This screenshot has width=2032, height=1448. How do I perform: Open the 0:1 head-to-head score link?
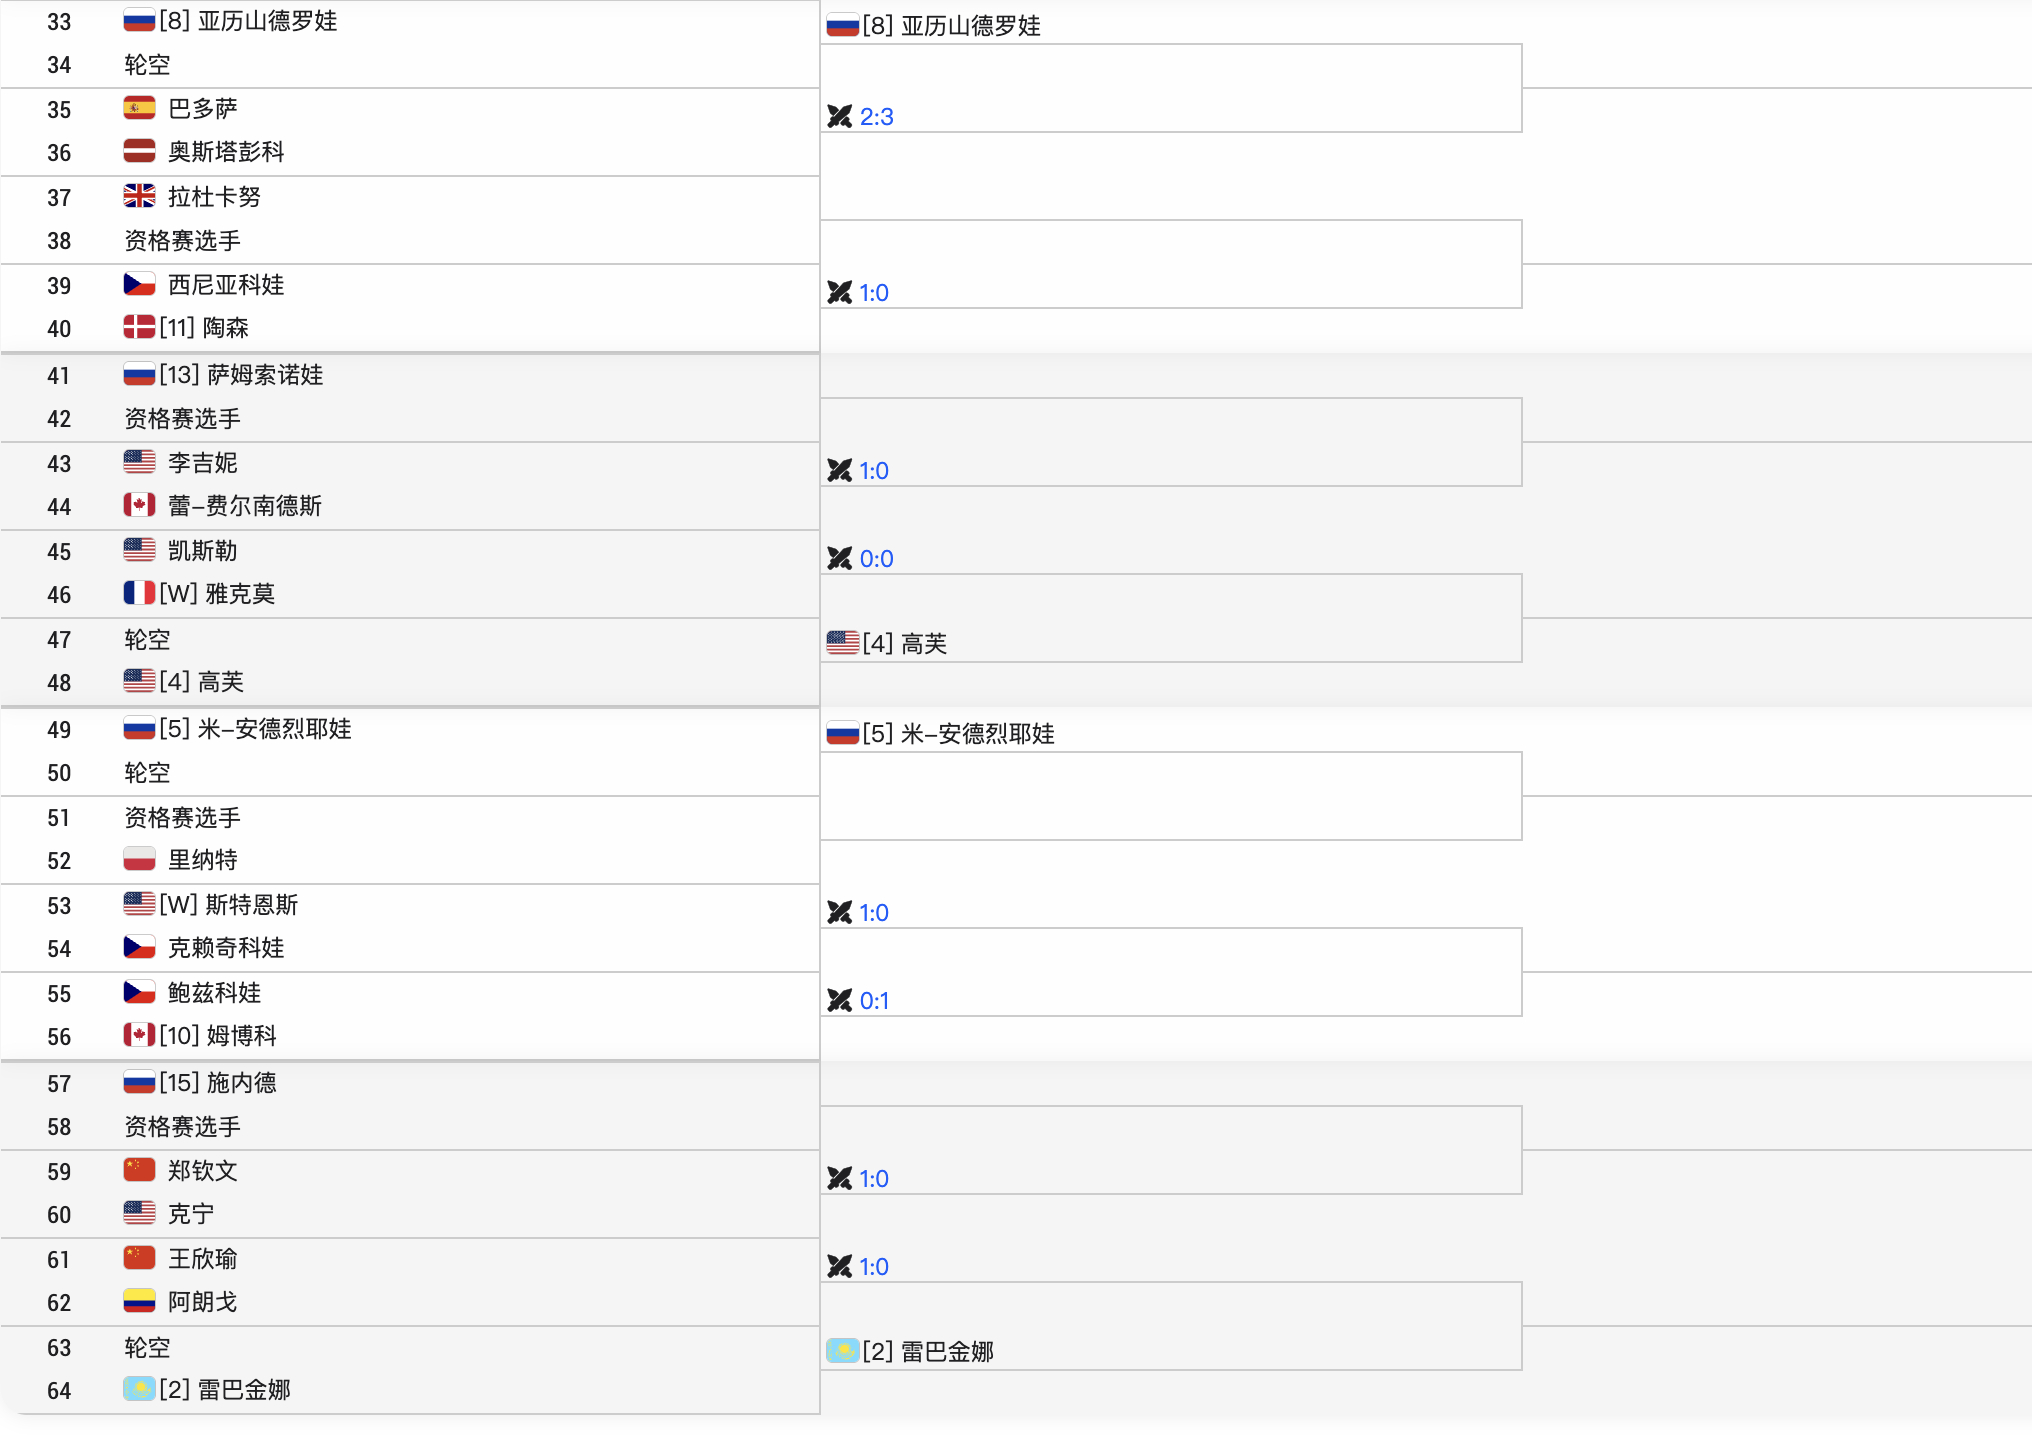(x=874, y=1001)
